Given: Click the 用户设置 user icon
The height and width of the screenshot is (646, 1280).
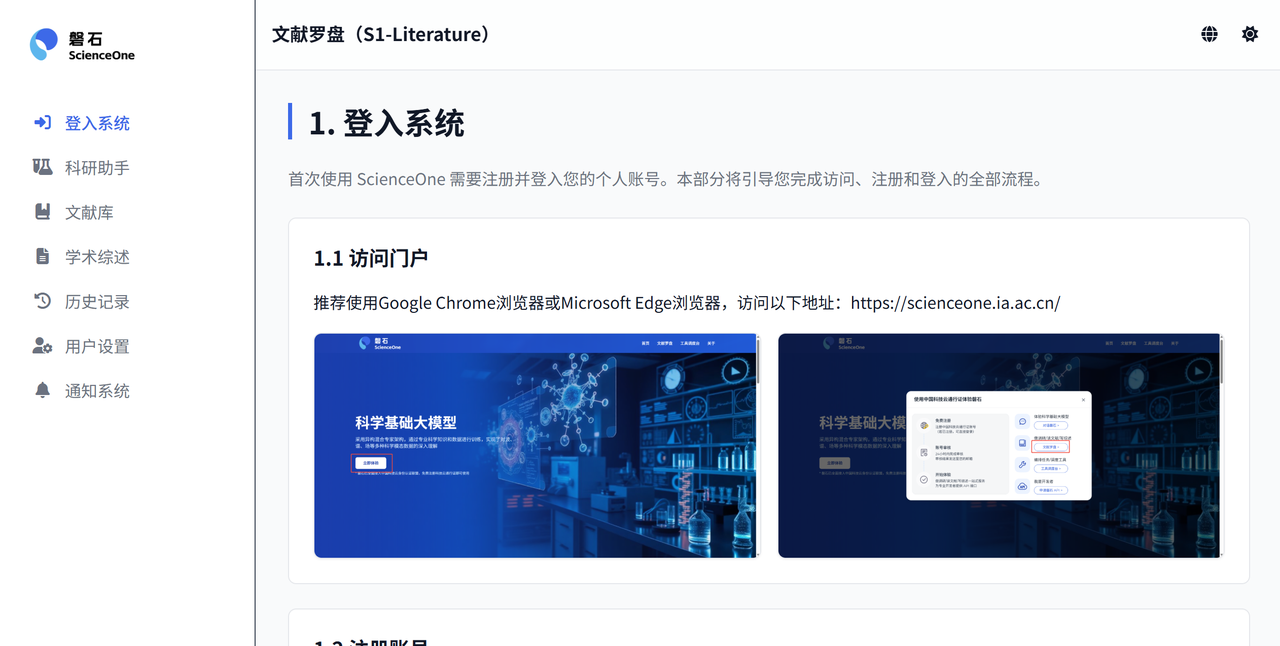Looking at the screenshot, I should click(40, 346).
